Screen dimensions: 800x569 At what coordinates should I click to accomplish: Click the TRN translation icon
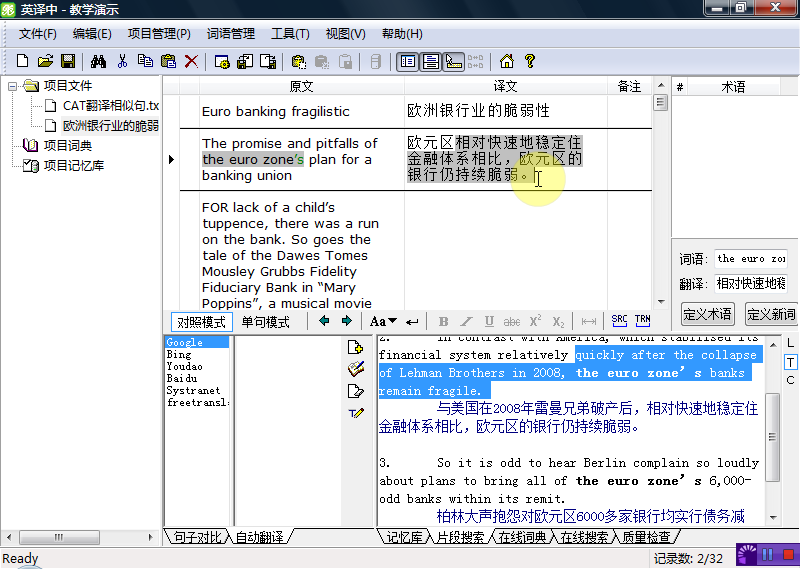point(642,321)
